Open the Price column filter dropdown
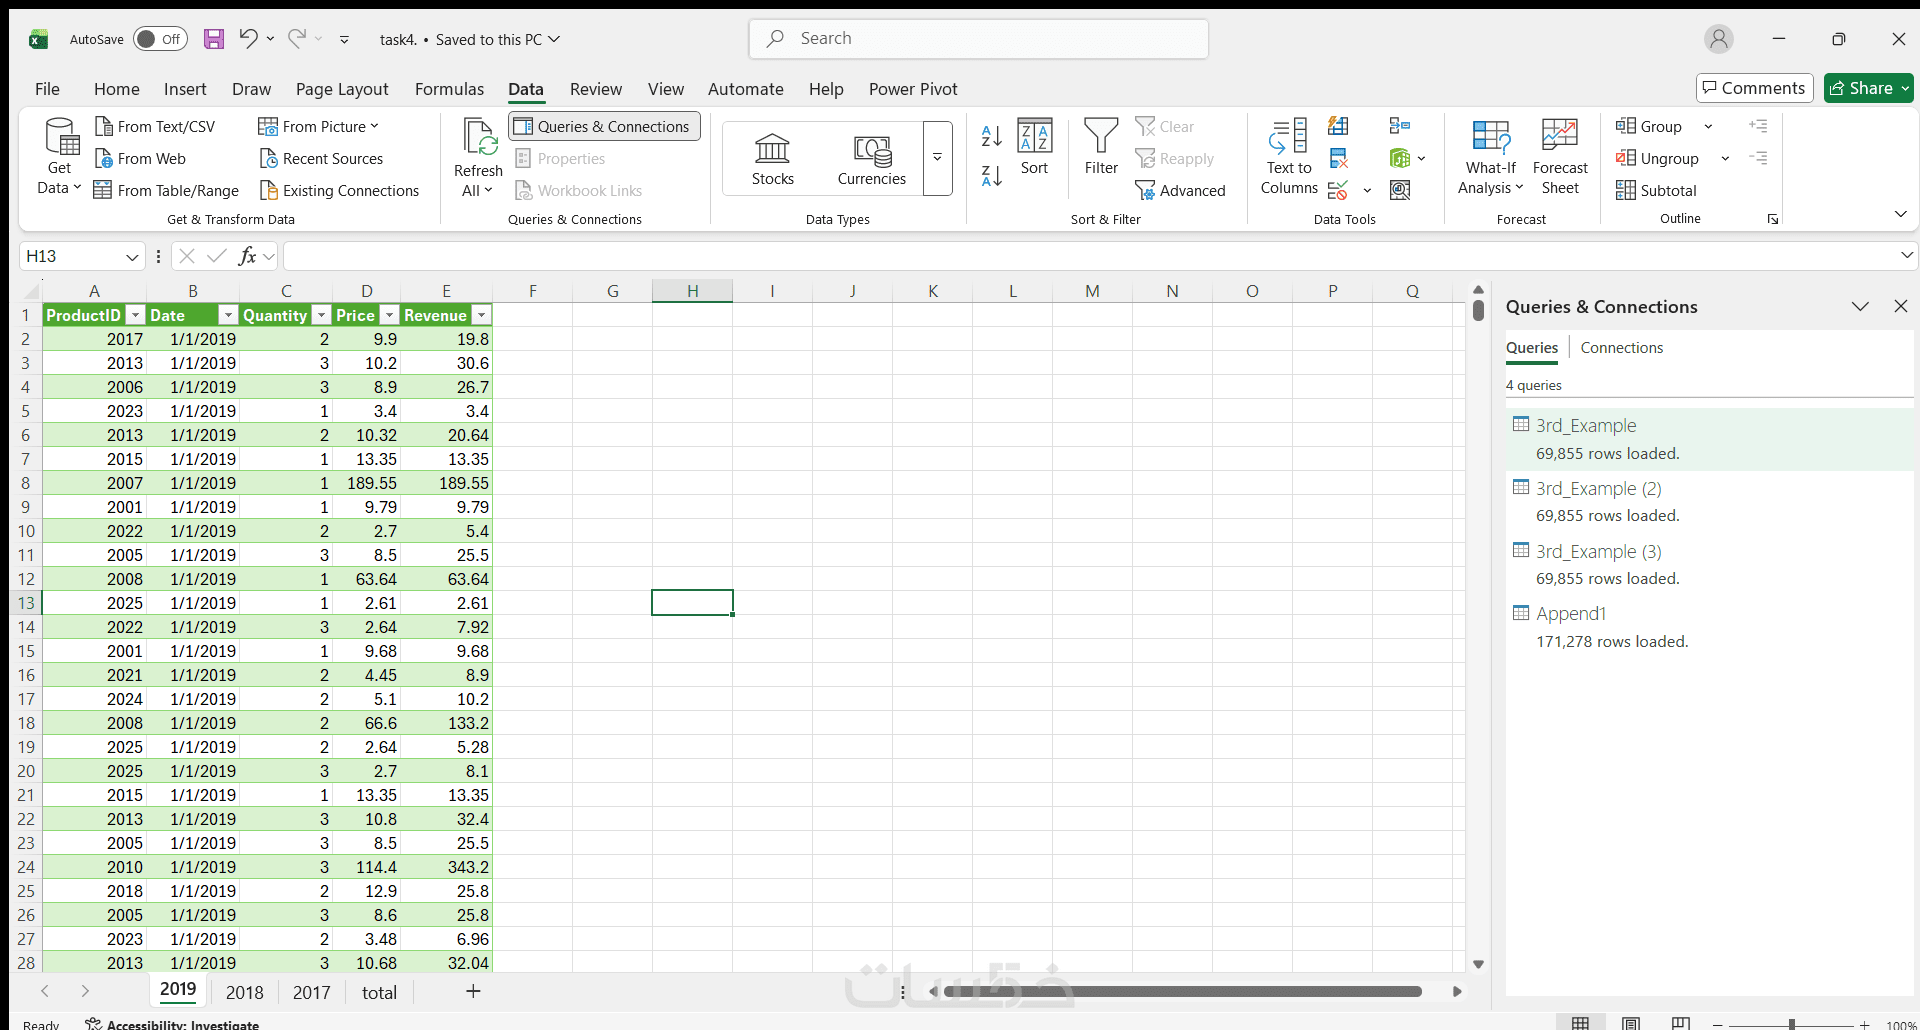This screenshot has height=1030, width=1920. (389, 315)
